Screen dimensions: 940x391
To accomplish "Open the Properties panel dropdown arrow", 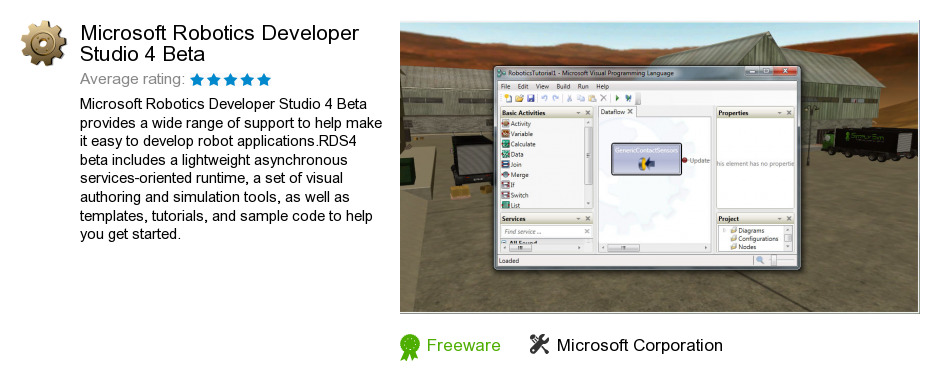I will (x=779, y=113).
